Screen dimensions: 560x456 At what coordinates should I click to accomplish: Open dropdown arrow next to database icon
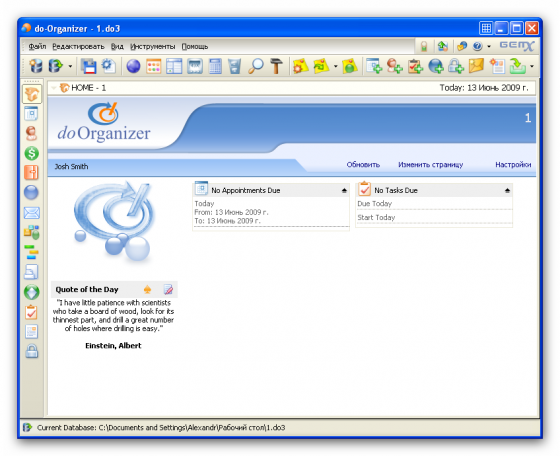click(x=70, y=66)
